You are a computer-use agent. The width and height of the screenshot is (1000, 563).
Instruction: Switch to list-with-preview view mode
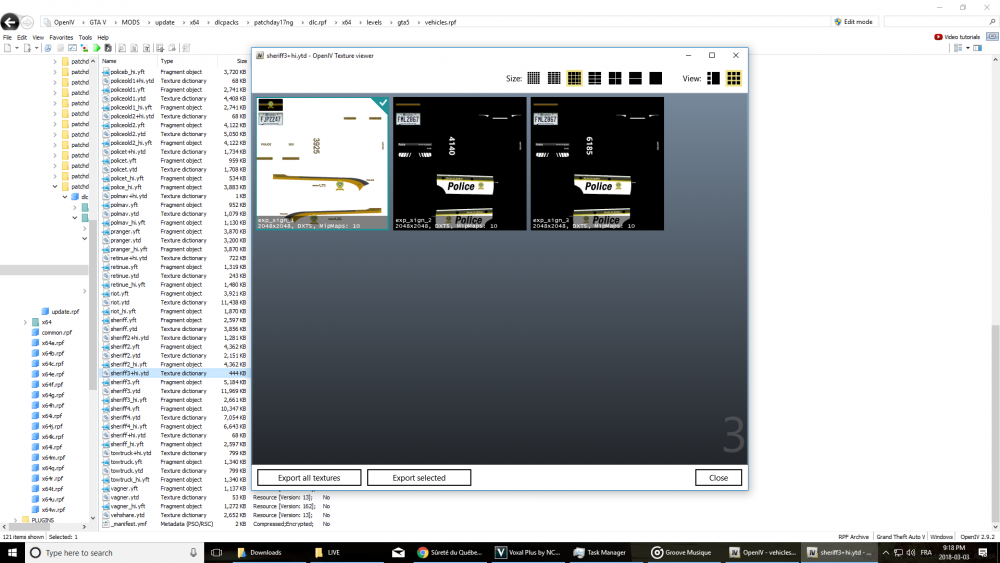coord(713,78)
